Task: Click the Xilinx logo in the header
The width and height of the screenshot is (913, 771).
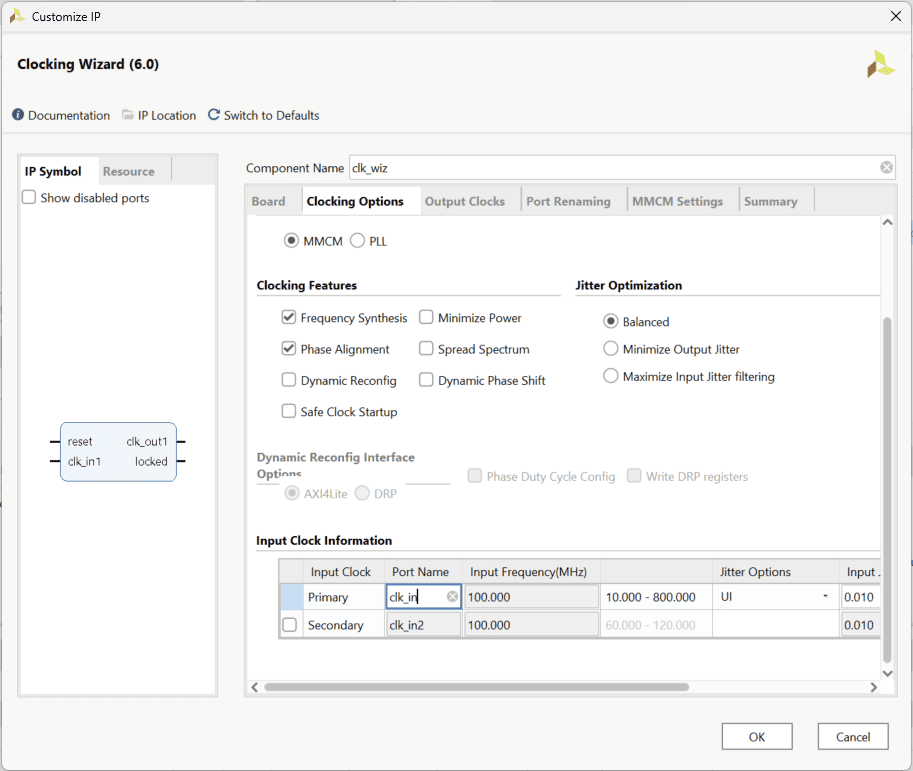Action: [880, 64]
